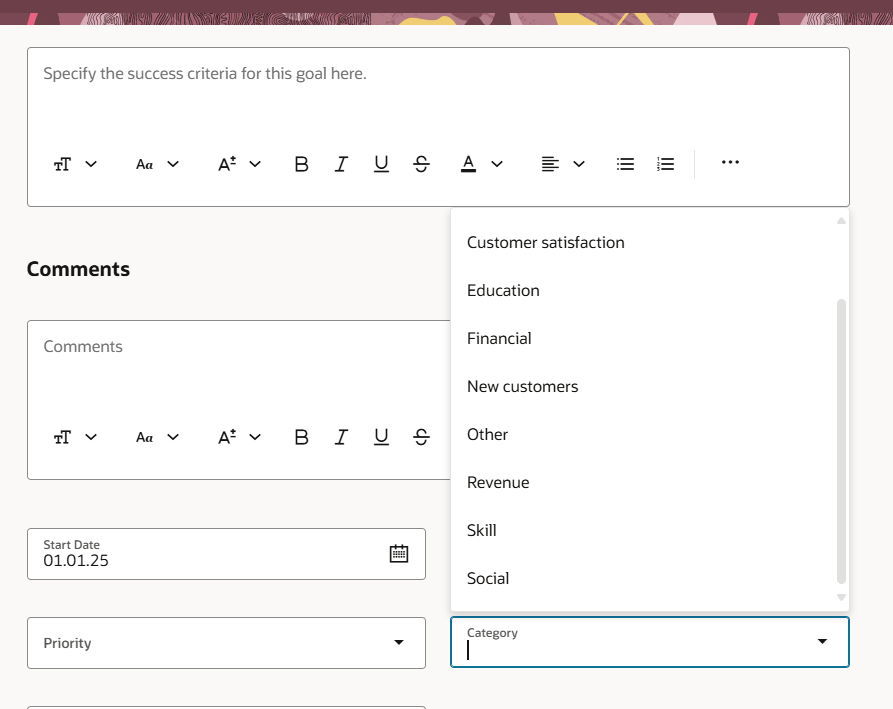The image size is (893, 709).
Task: Click text style icon in Comments editor
Action: (62, 437)
